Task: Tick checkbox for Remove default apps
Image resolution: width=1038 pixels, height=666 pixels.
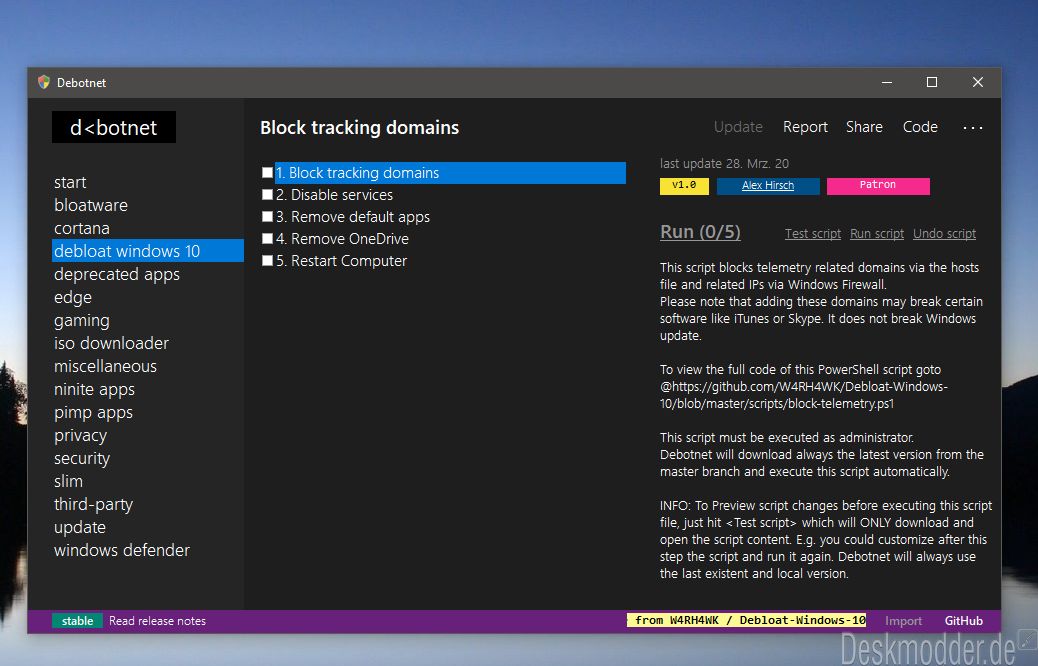Action: tap(267, 216)
